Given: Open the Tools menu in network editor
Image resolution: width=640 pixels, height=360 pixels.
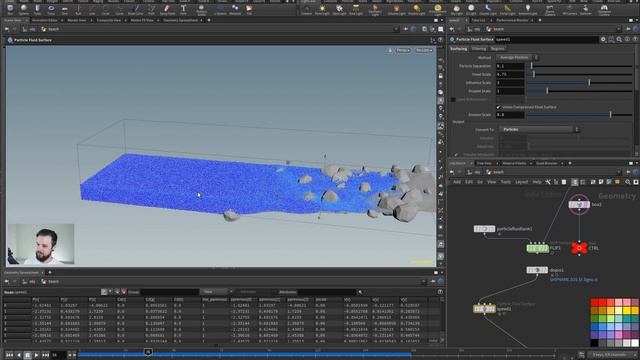Looking at the screenshot, I should [506, 182].
